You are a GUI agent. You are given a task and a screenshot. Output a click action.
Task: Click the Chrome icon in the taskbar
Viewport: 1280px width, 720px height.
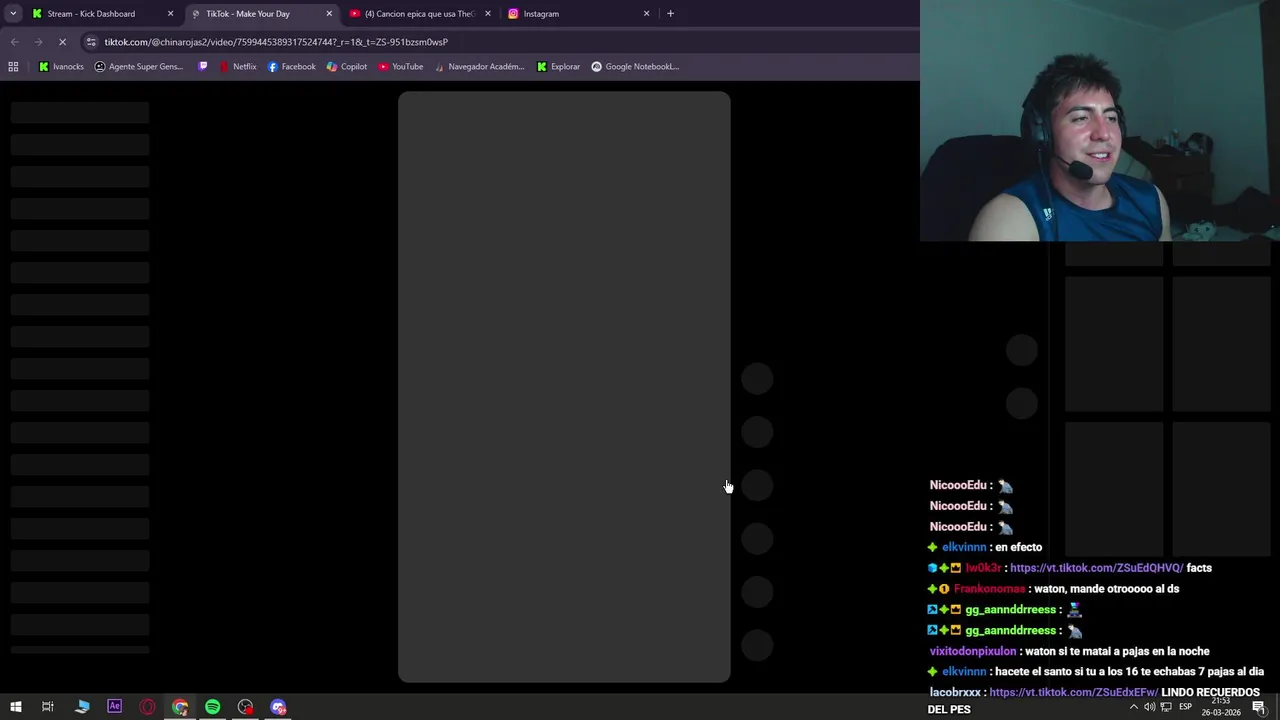pyautogui.click(x=180, y=707)
